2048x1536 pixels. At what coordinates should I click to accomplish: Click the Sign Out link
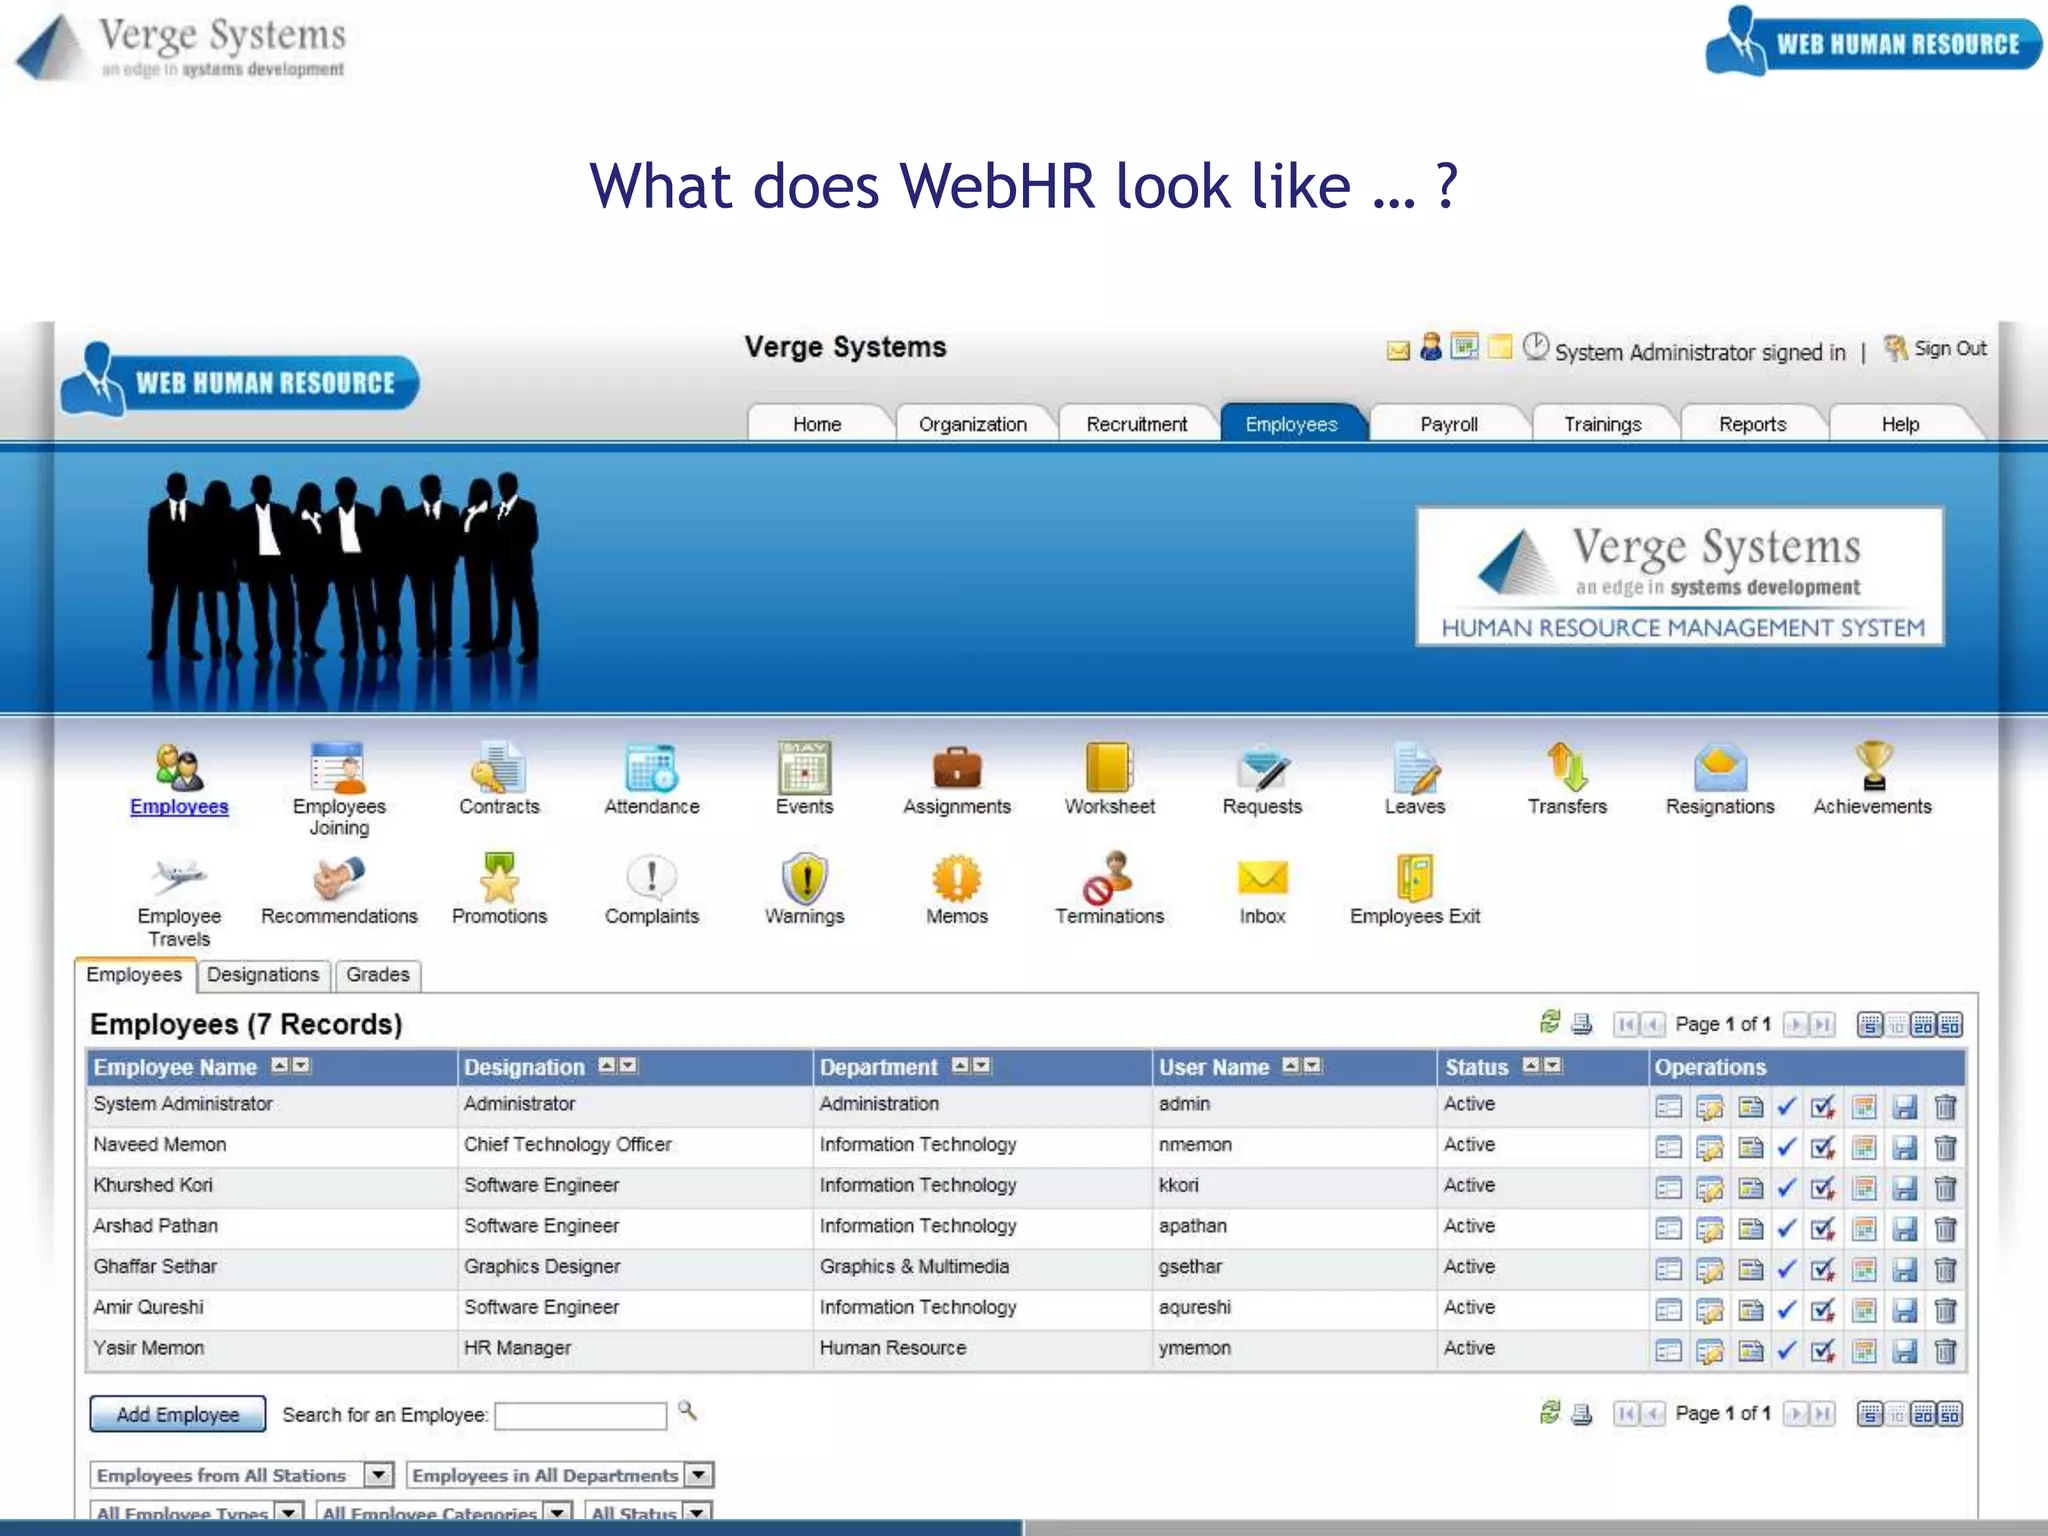click(x=1950, y=349)
